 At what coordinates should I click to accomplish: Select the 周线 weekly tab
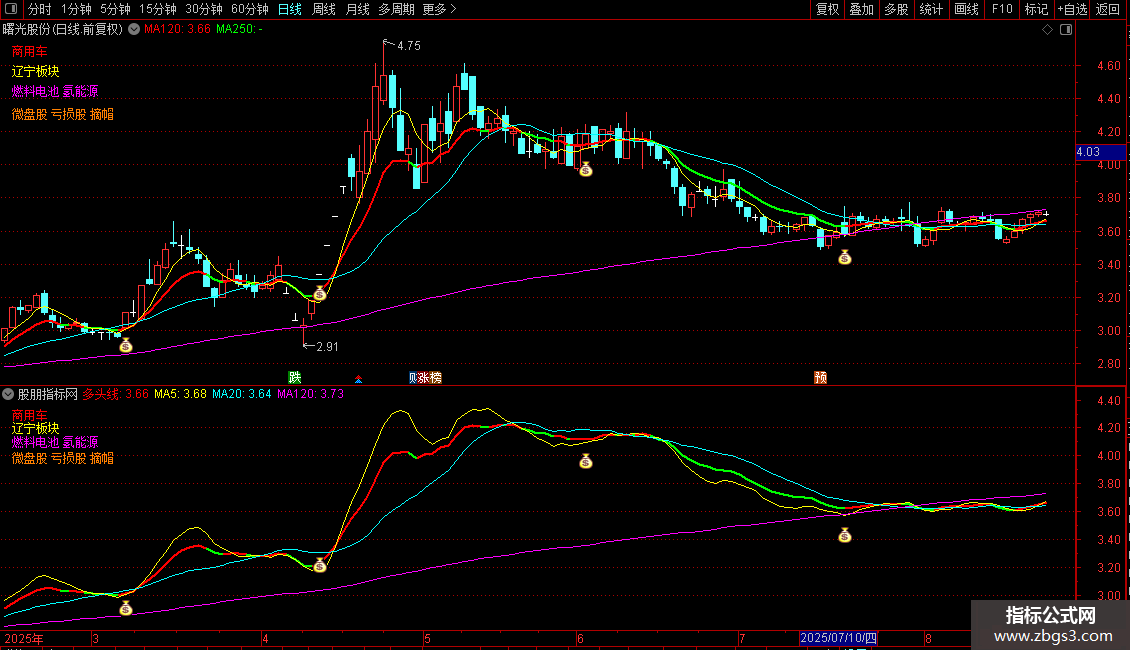324,9
